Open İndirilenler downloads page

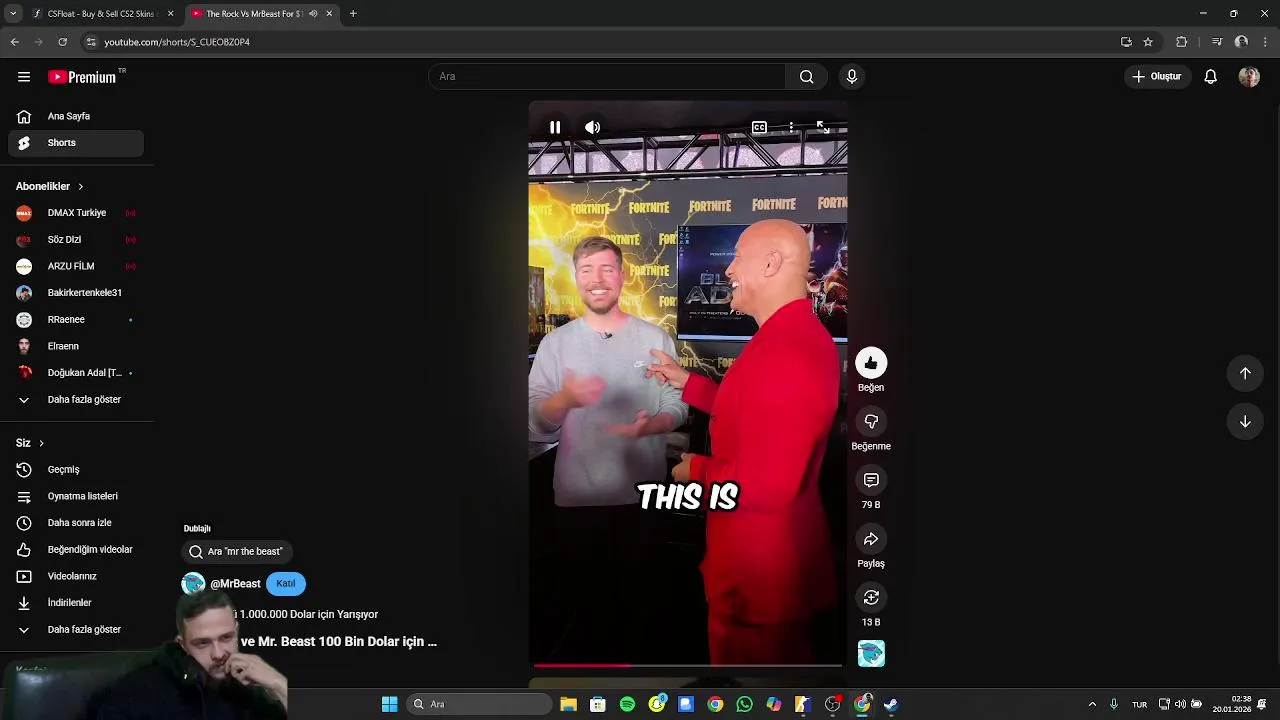76,603
